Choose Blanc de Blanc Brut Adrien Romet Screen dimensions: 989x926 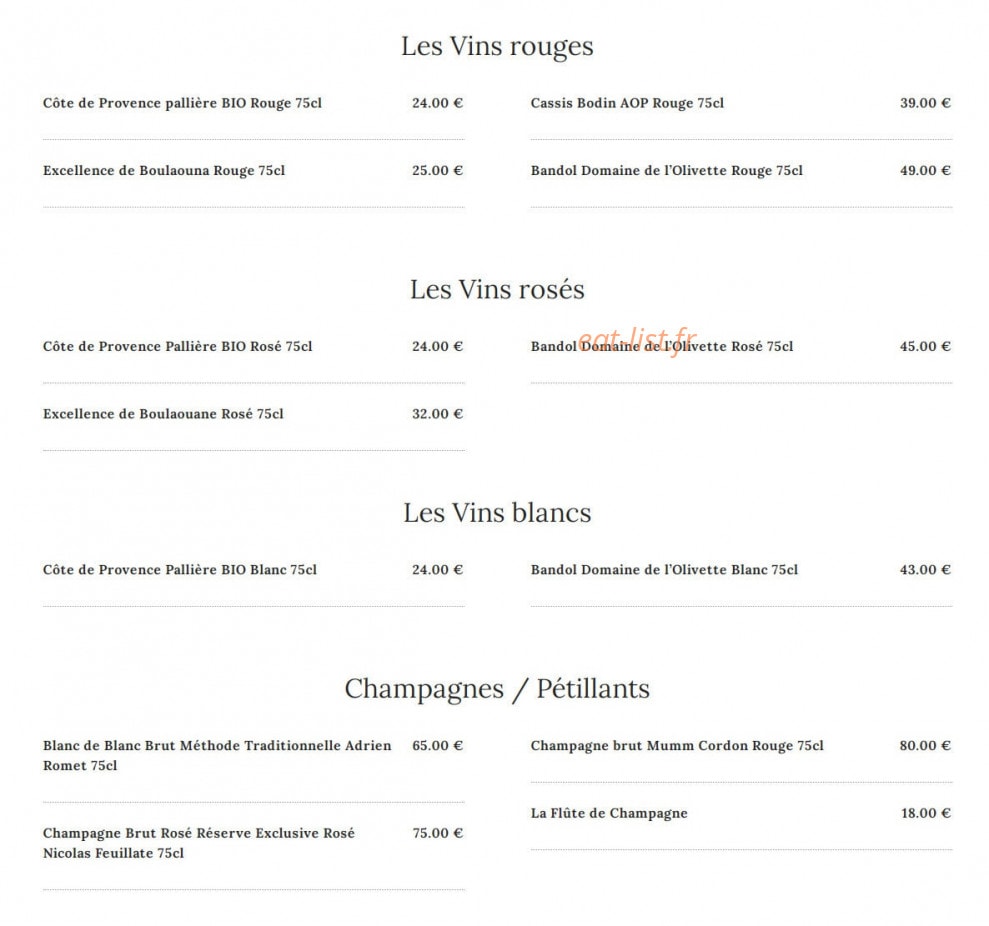coord(217,755)
